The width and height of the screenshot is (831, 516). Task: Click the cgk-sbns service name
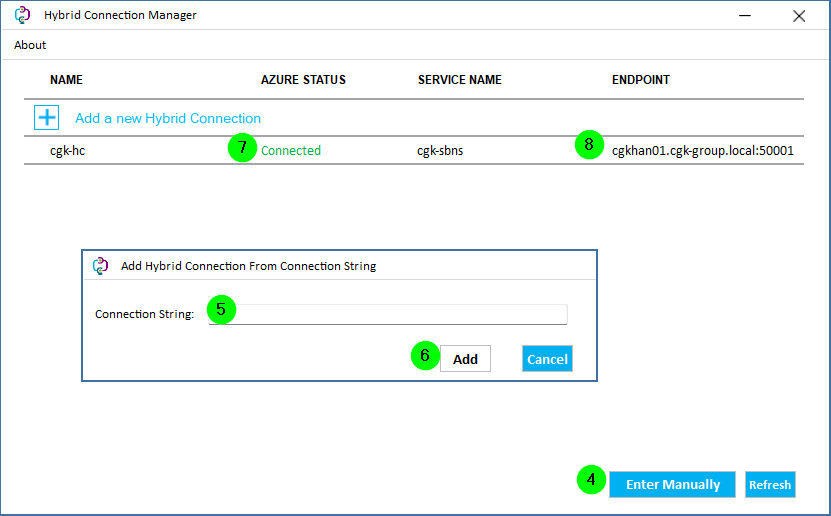coord(440,150)
